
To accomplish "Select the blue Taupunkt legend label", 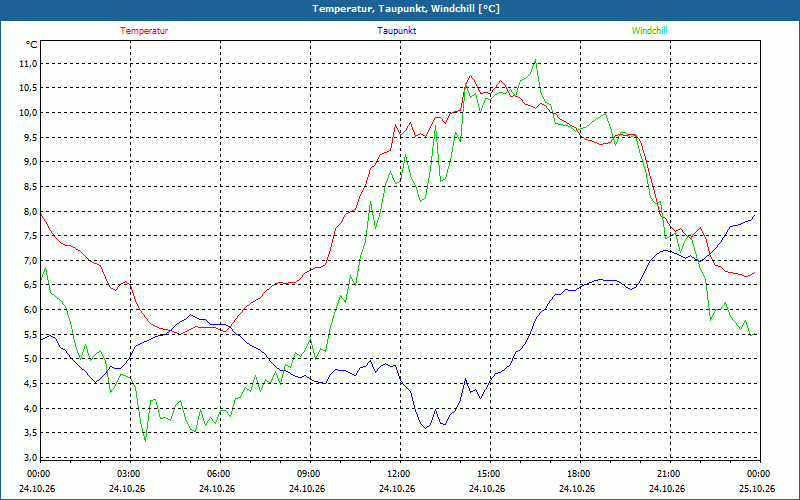I will tap(396, 31).
